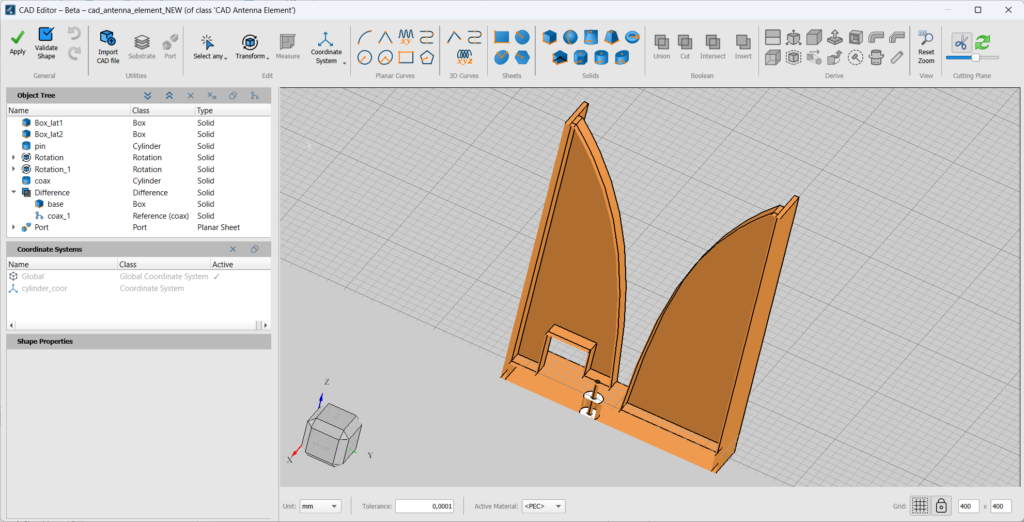The image size is (1024, 522).
Task: Click the Apply checkmark icon
Action: pyautogui.click(x=17, y=37)
